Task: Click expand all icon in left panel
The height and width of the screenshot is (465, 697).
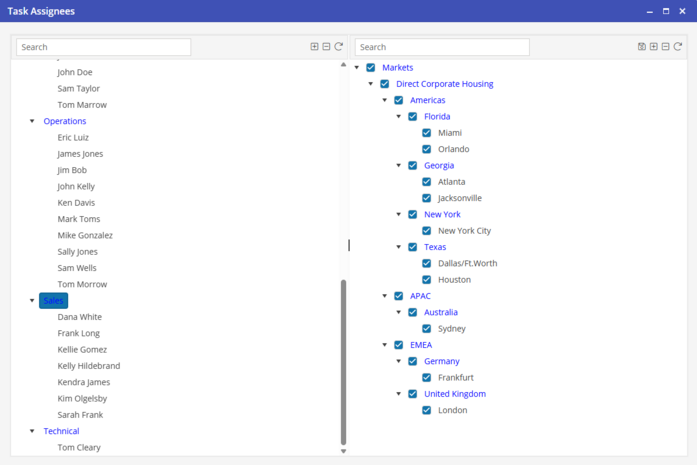Action: point(314,47)
